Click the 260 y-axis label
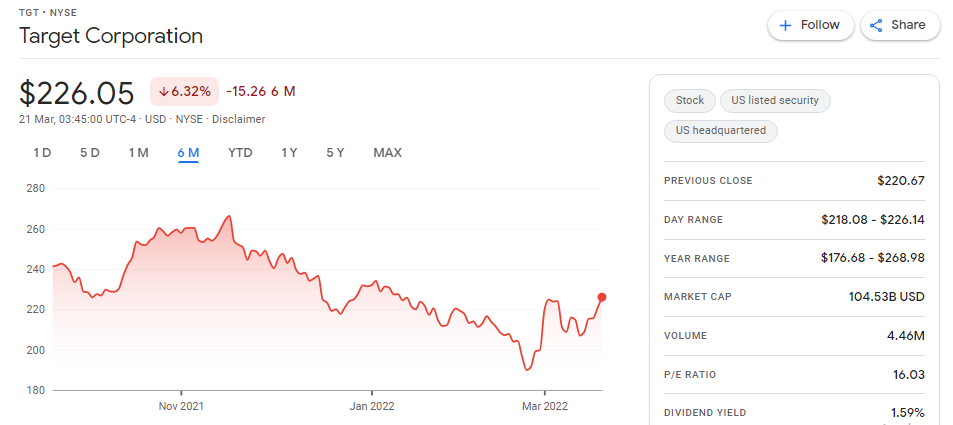Image resolution: width=953 pixels, height=425 pixels. (x=36, y=229)
